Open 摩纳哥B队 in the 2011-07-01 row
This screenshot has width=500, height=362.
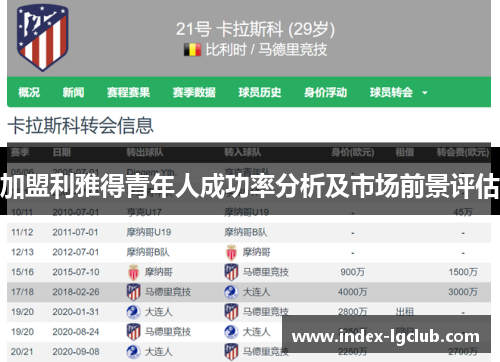click(246, 232)
